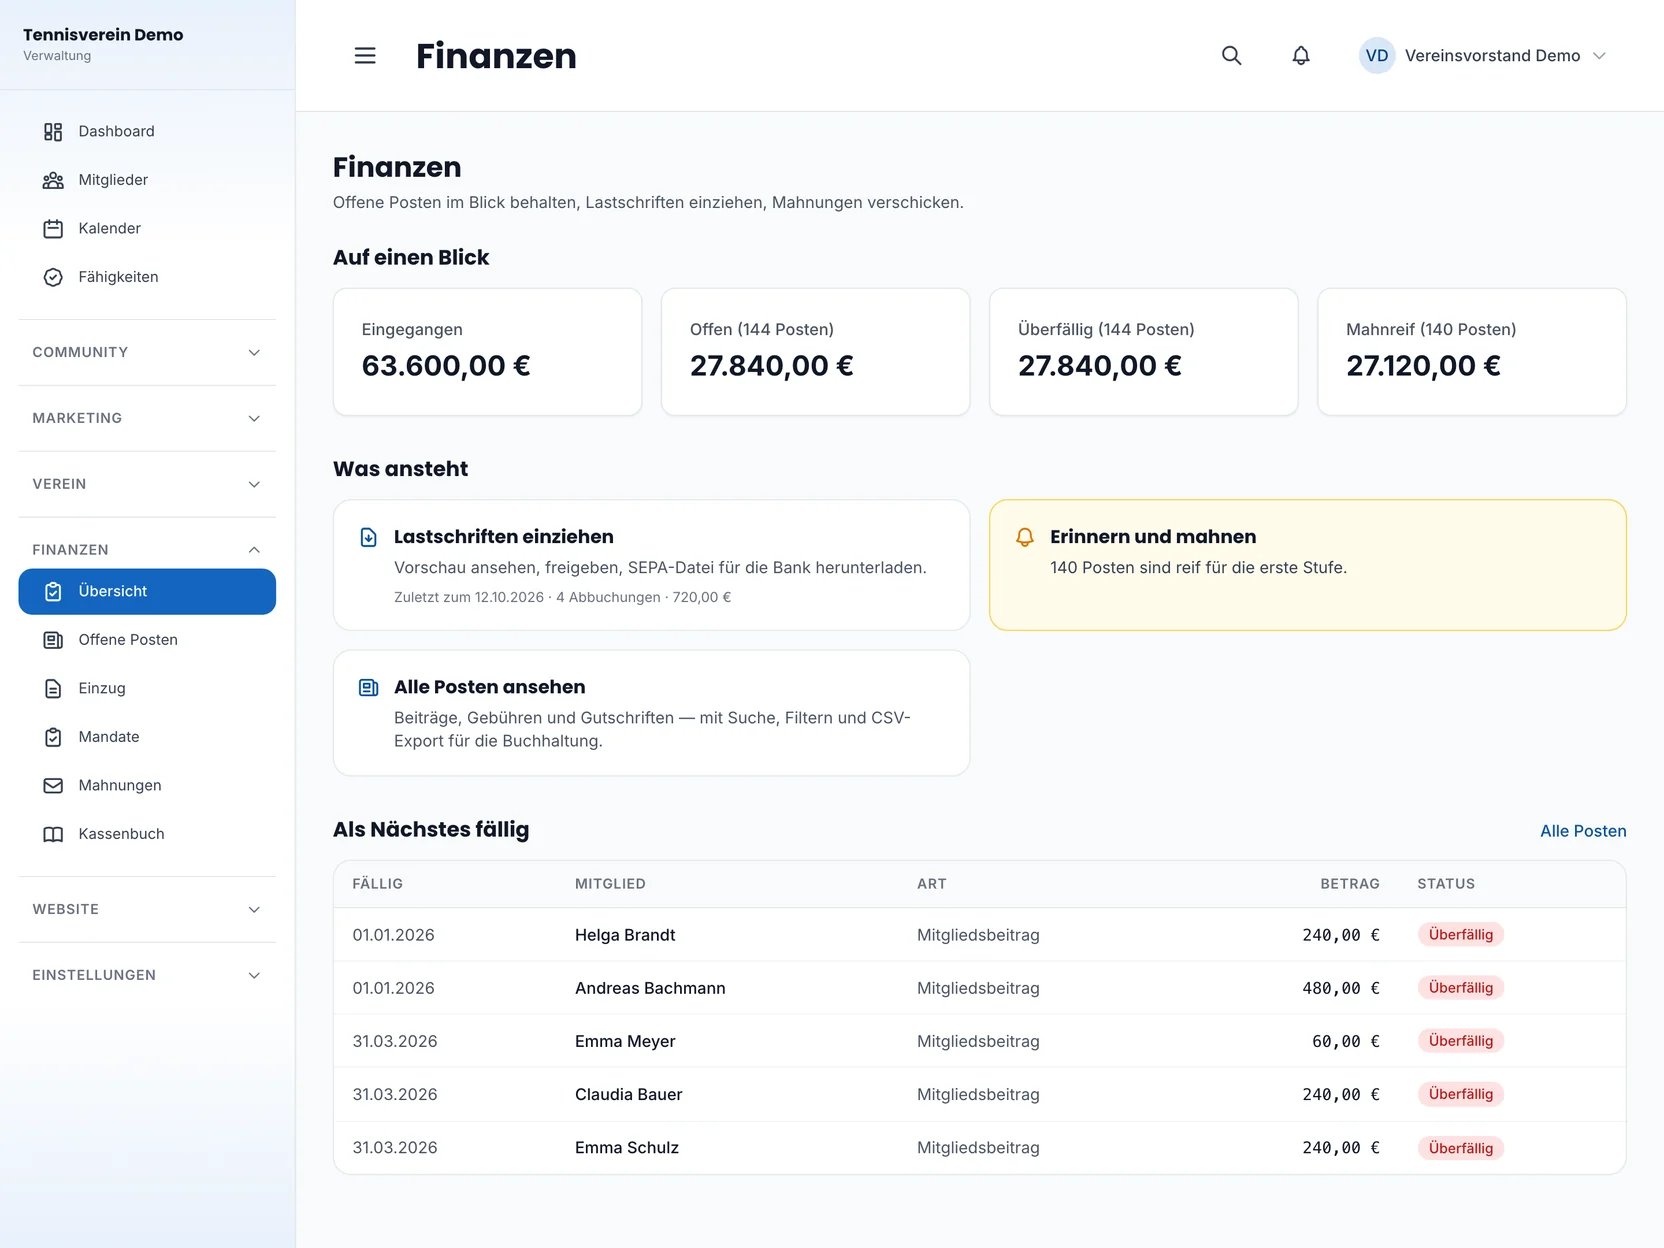Click Helga Brandt in the table
The height and width of the screenshot is (1248, 1664).
pos(625,935)
